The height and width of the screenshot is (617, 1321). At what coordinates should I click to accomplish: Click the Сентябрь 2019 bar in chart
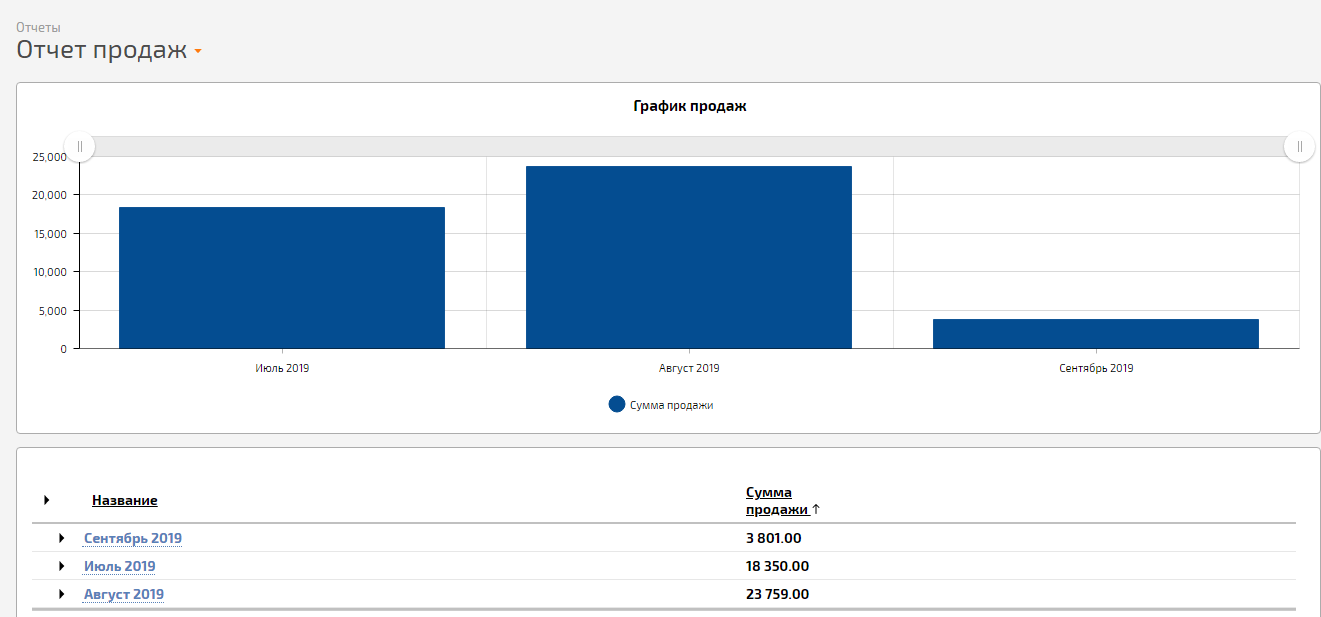[1095, 333]
